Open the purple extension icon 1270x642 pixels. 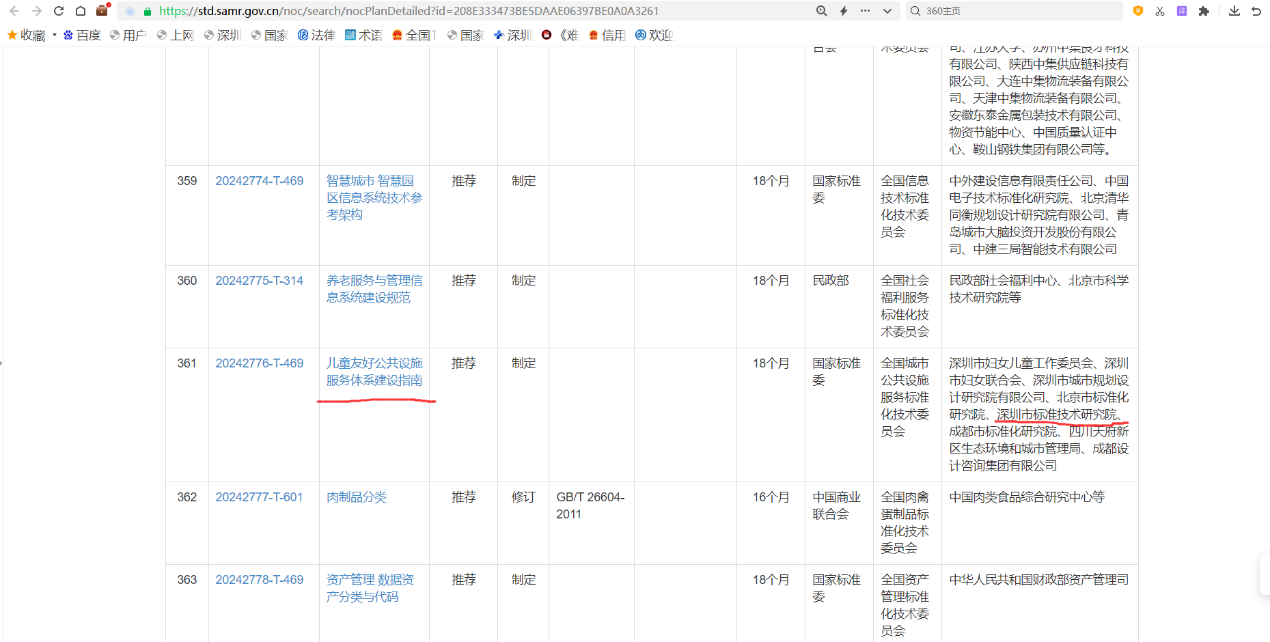tap(1182, 11)
